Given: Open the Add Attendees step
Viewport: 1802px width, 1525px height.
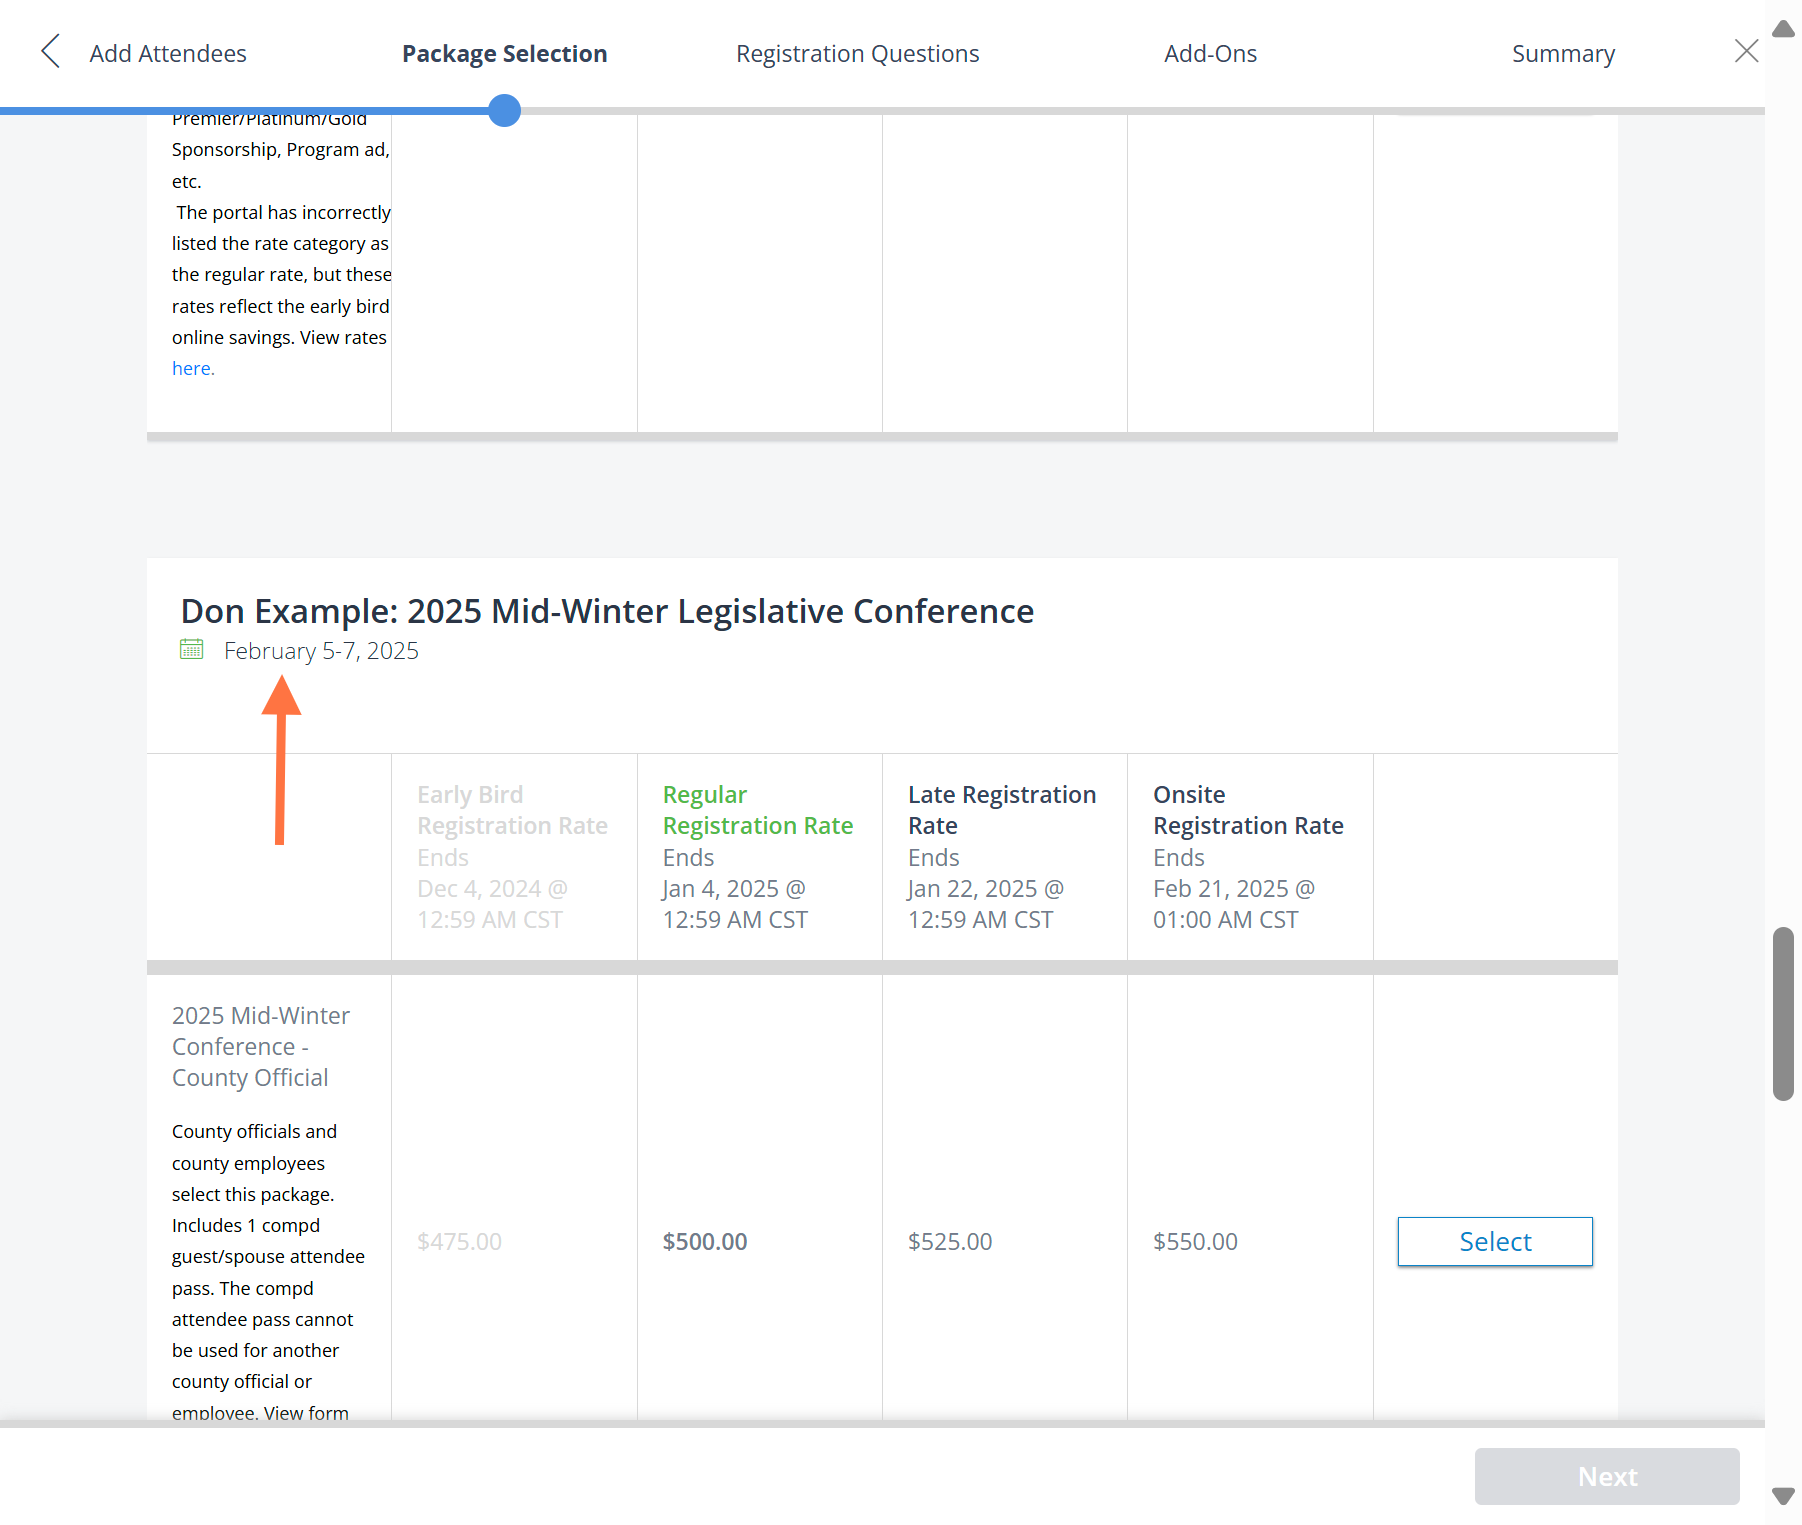Looking at the screenshot, I should [x=168, y=53].
